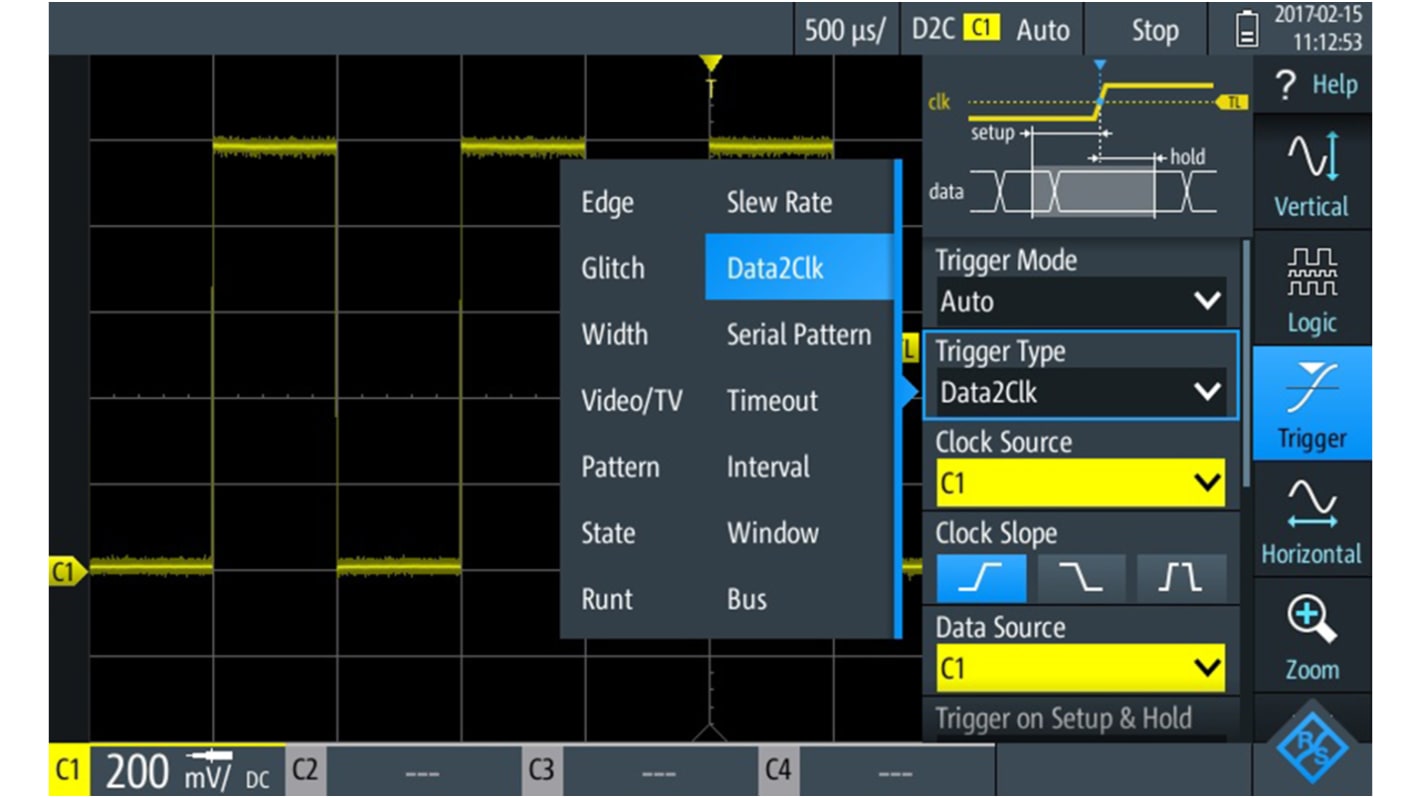
Task: Choose Runt trigger type
Action: click(606, 599)
